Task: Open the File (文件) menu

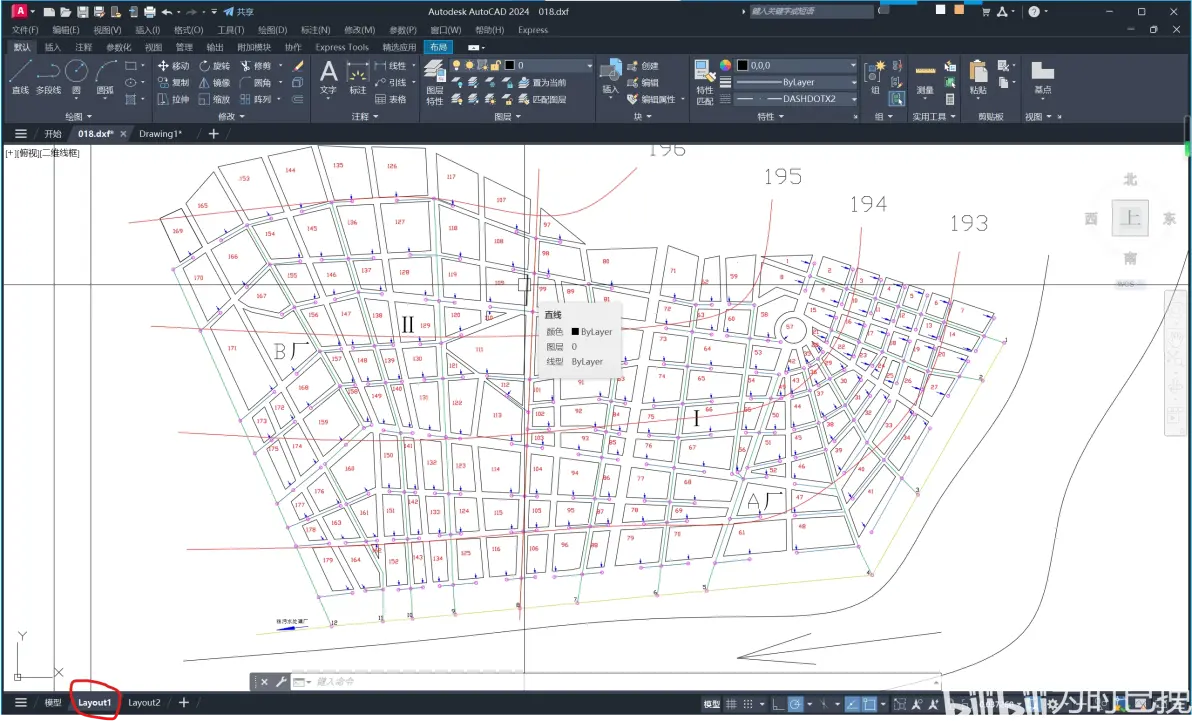Action: click(x=24, y=30)
